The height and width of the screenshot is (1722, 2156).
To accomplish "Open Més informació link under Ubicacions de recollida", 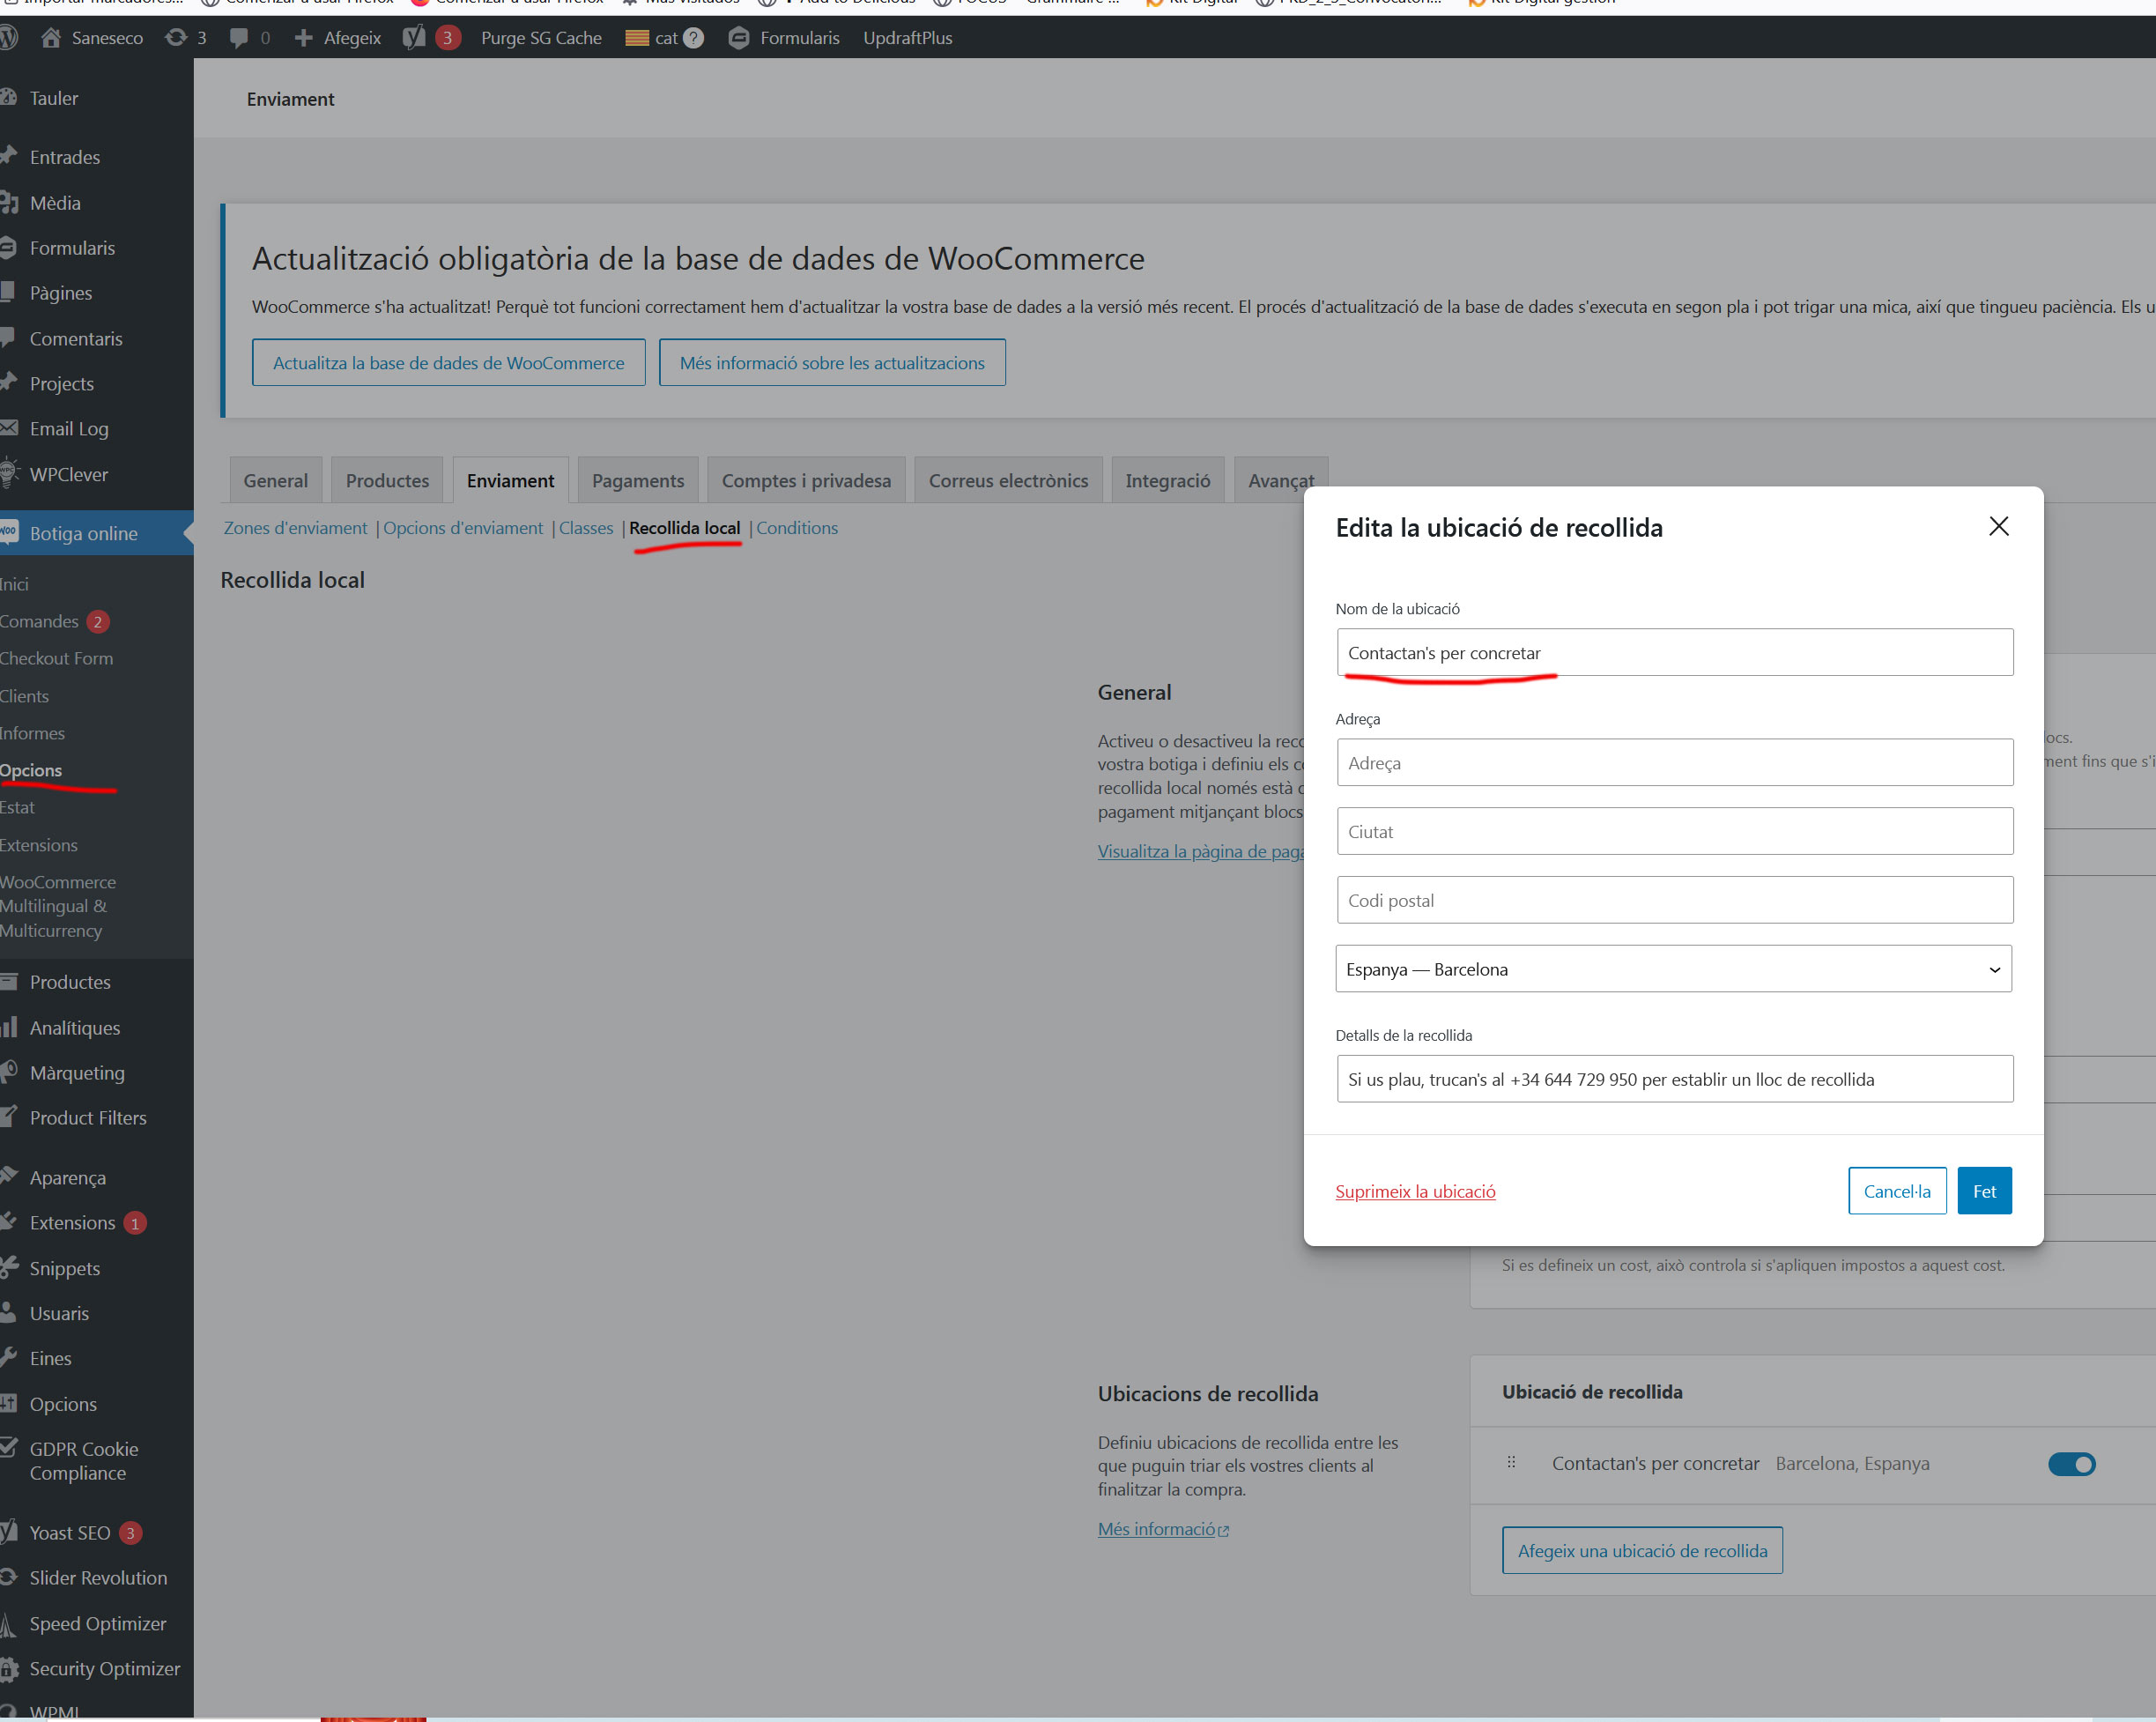I will click(x=1163, y=1529).
